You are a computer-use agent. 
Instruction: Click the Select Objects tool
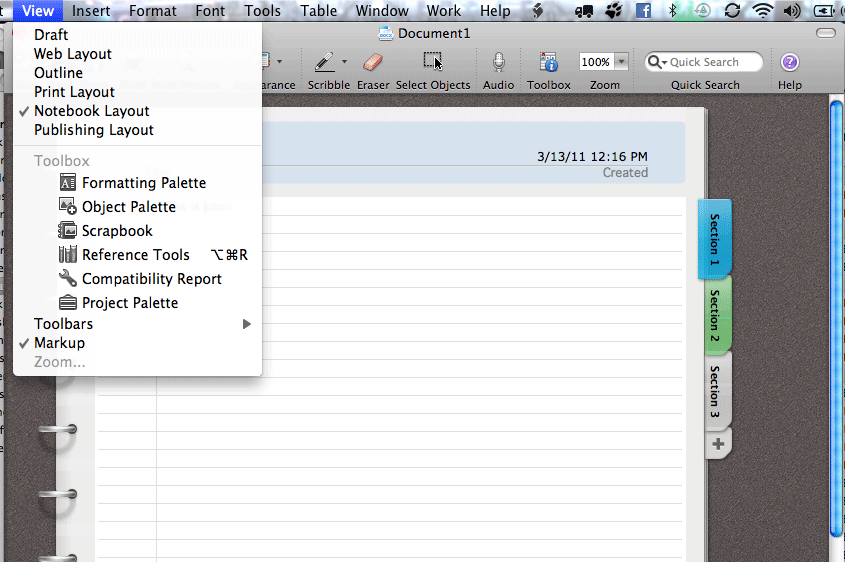click(x=432, y=62)
